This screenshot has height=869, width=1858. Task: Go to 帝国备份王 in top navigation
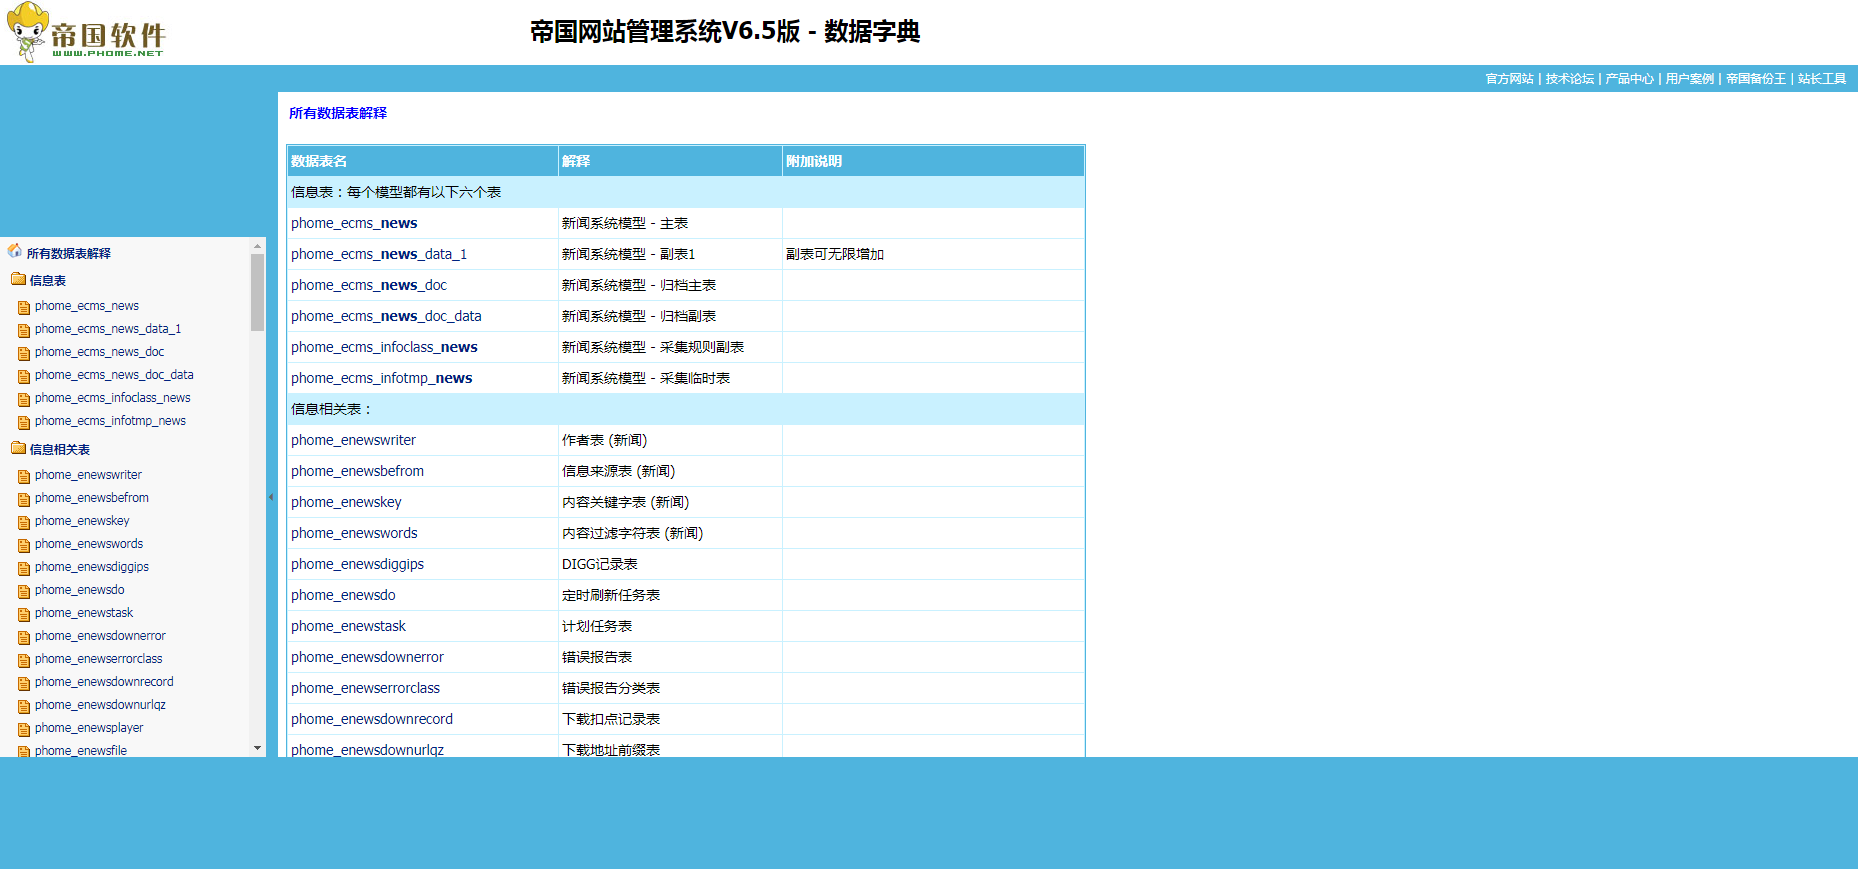[x=1755, y=79]
